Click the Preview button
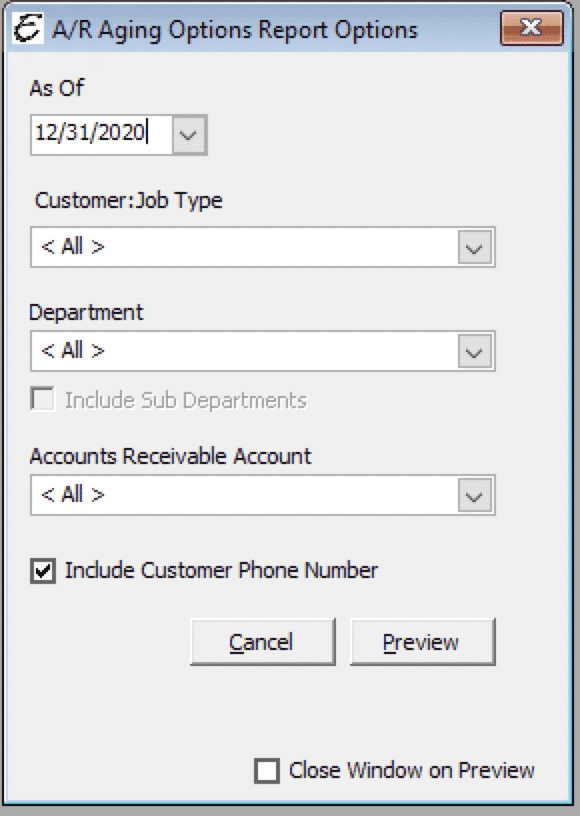 coord(422,642)
